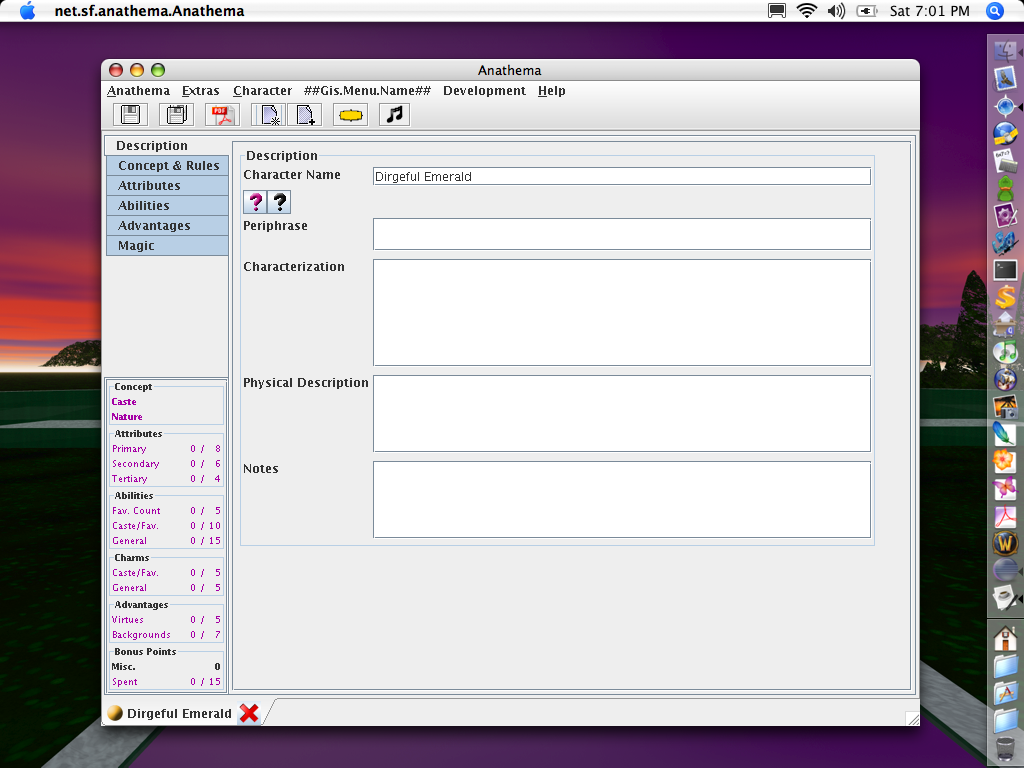
Task: Click the New document asterisk toolbar icon
Action: click(x=268, y=115)
